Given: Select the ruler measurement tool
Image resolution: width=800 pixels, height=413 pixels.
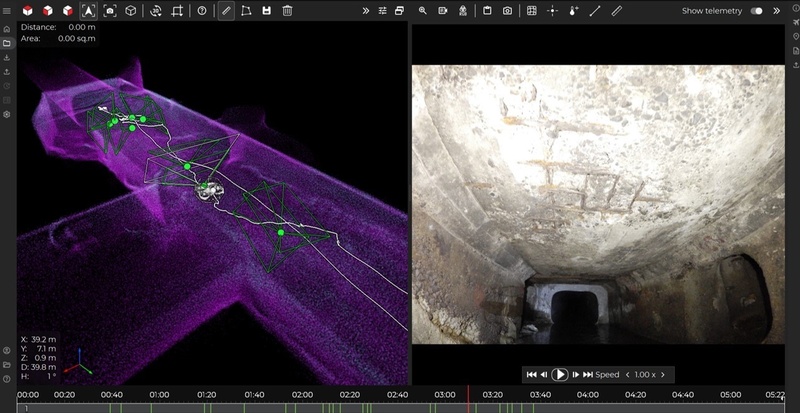Looking at the screenshot, I should [226, 11].
